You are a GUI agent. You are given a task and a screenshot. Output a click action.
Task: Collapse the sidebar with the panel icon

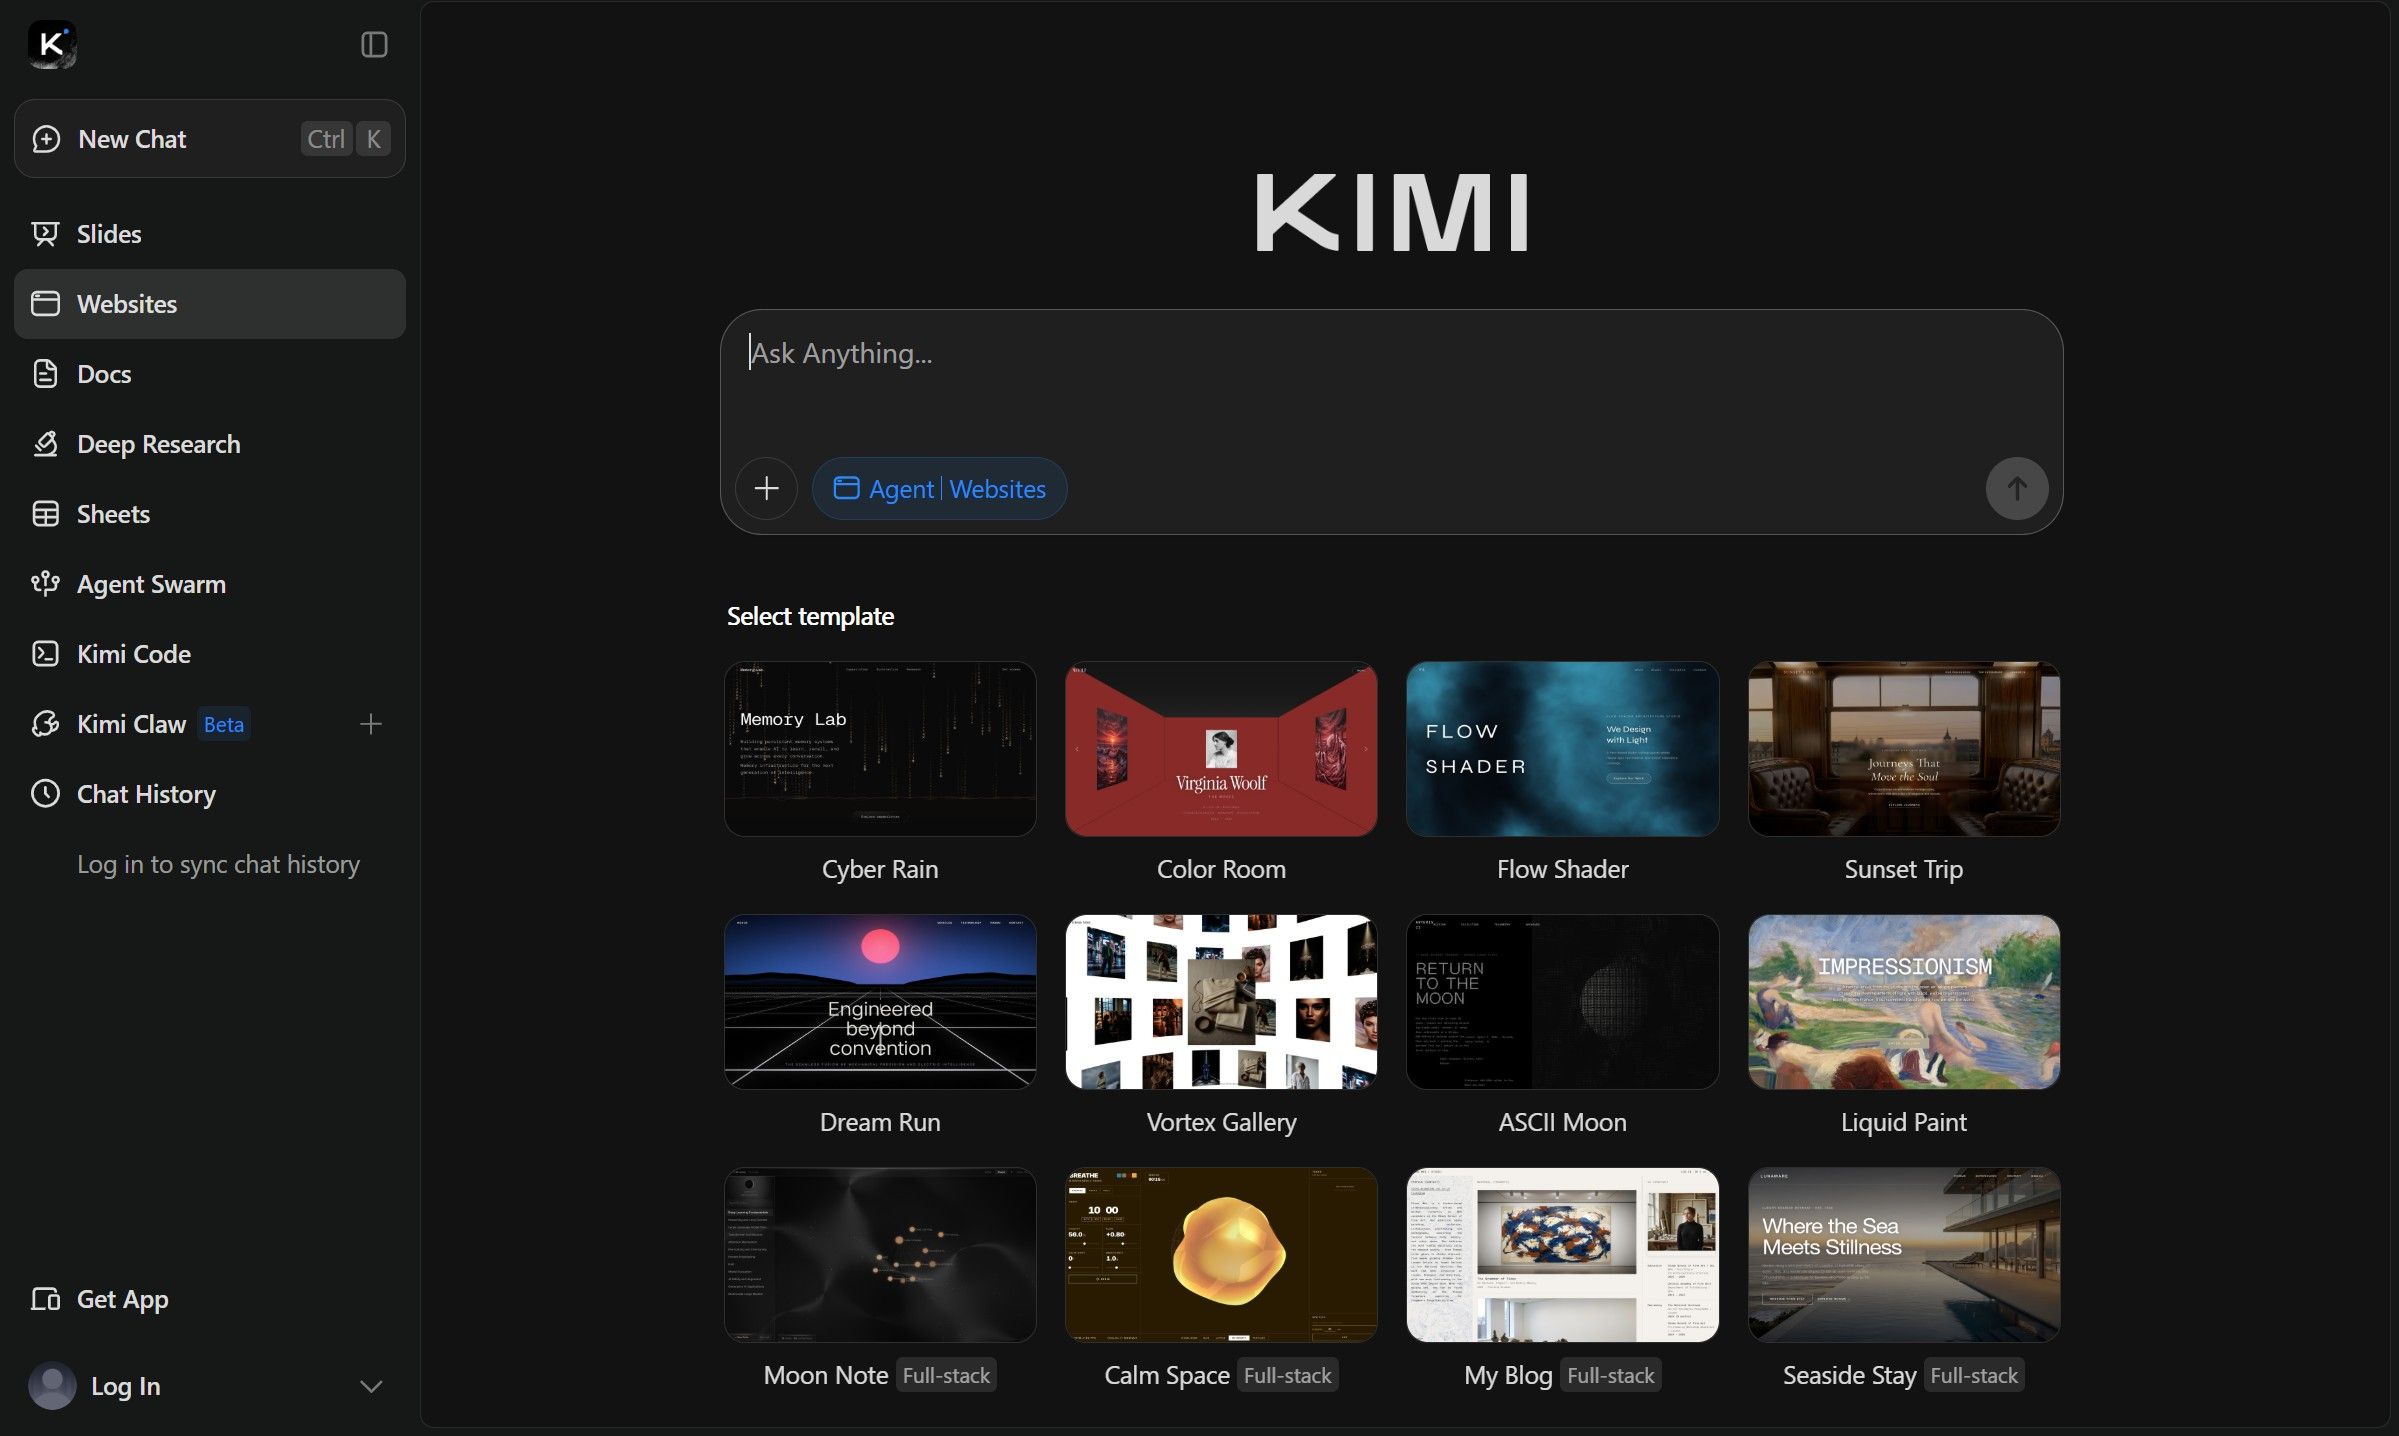click(374, 45)
